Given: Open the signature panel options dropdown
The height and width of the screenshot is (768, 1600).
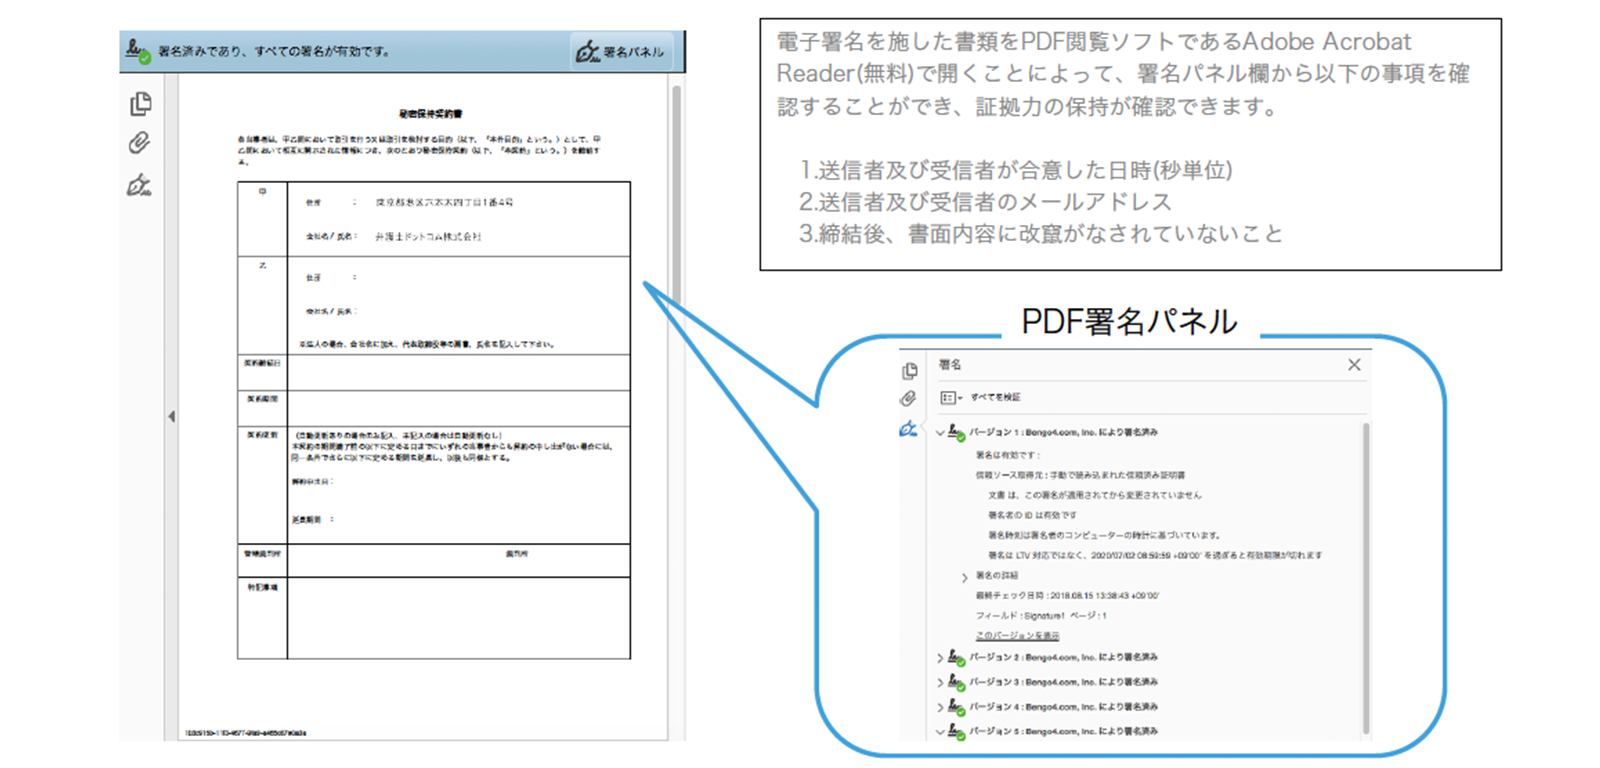Looking at the screenshot, I should tap(950, 398).
